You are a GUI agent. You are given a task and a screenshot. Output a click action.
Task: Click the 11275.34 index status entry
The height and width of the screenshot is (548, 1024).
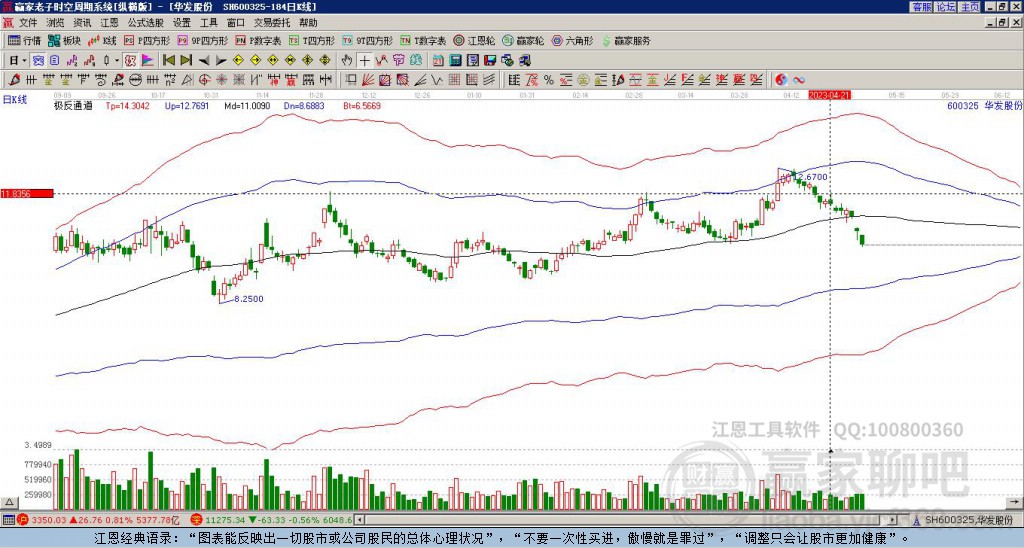(272, 520)
